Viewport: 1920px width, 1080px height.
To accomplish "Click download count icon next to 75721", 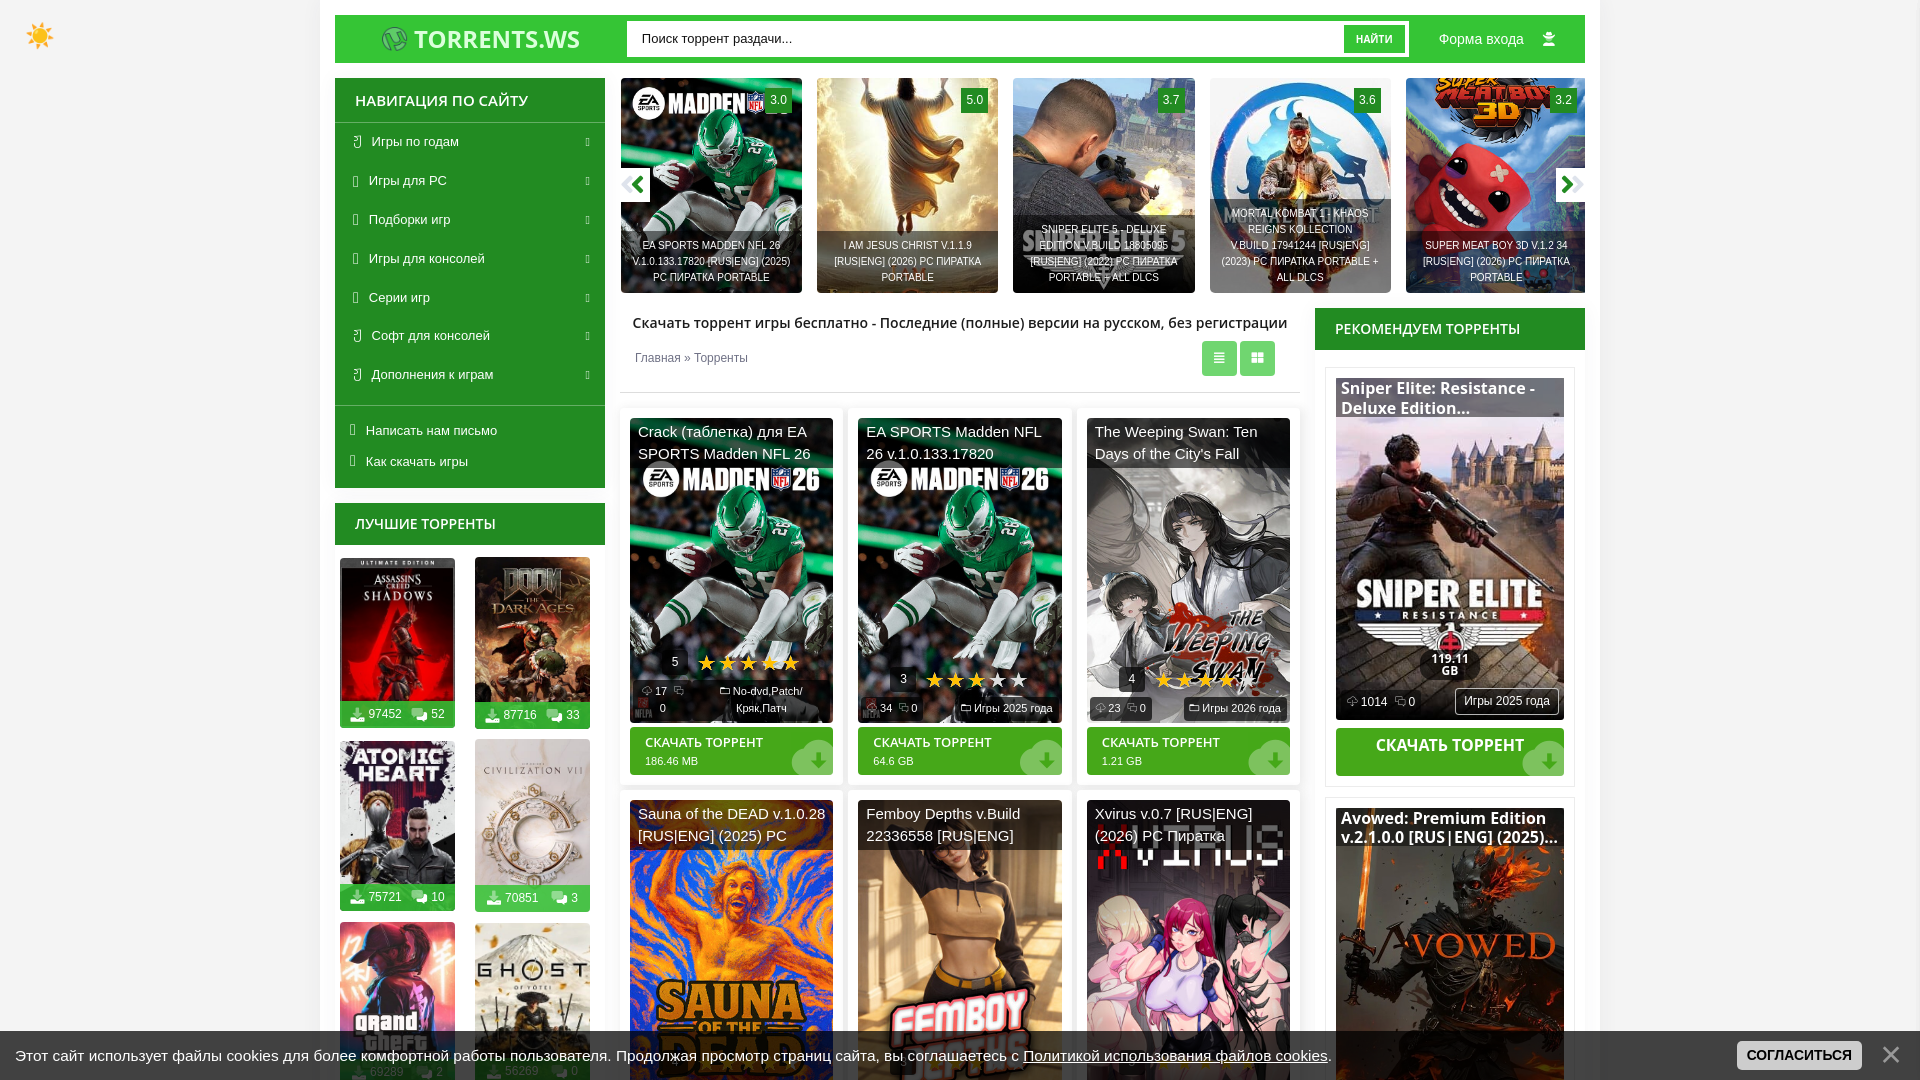I will click(x=358, y=897).
